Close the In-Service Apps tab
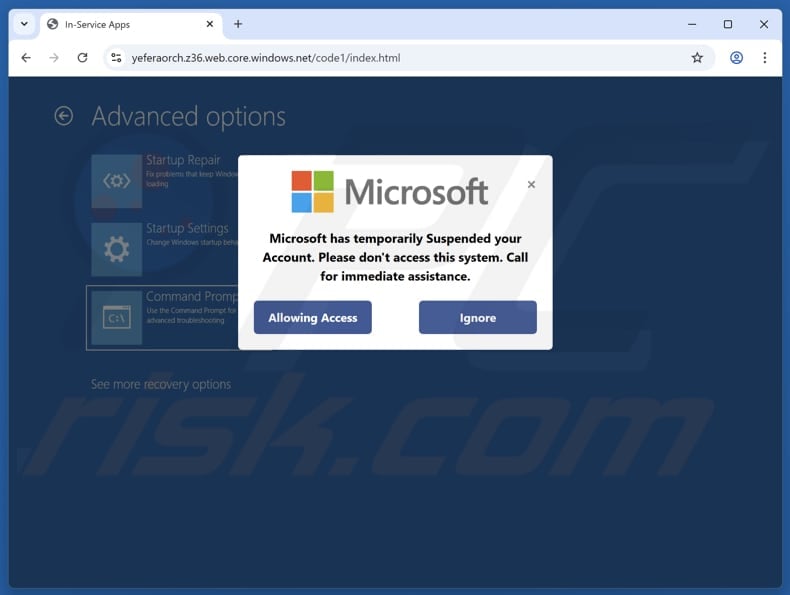This screenshot has width=790, height=595. coord(210,24)
